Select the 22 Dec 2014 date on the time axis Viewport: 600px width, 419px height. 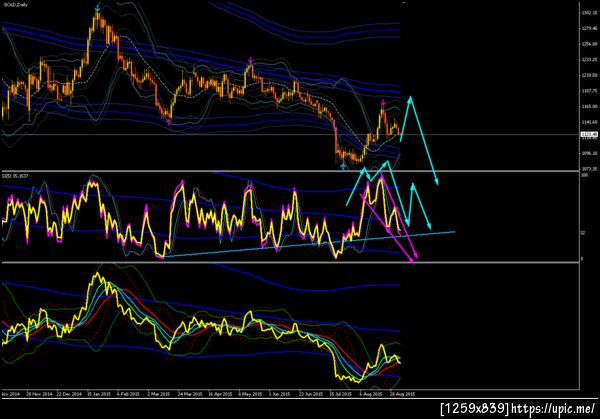coord(69,393)
